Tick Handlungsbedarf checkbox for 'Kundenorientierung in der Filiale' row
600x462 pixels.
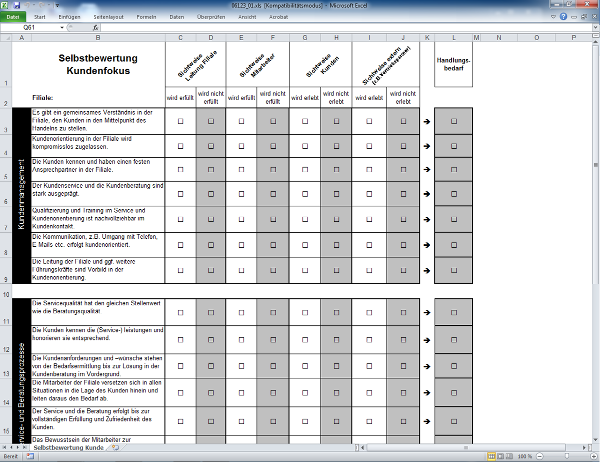[x=454, y=145]
